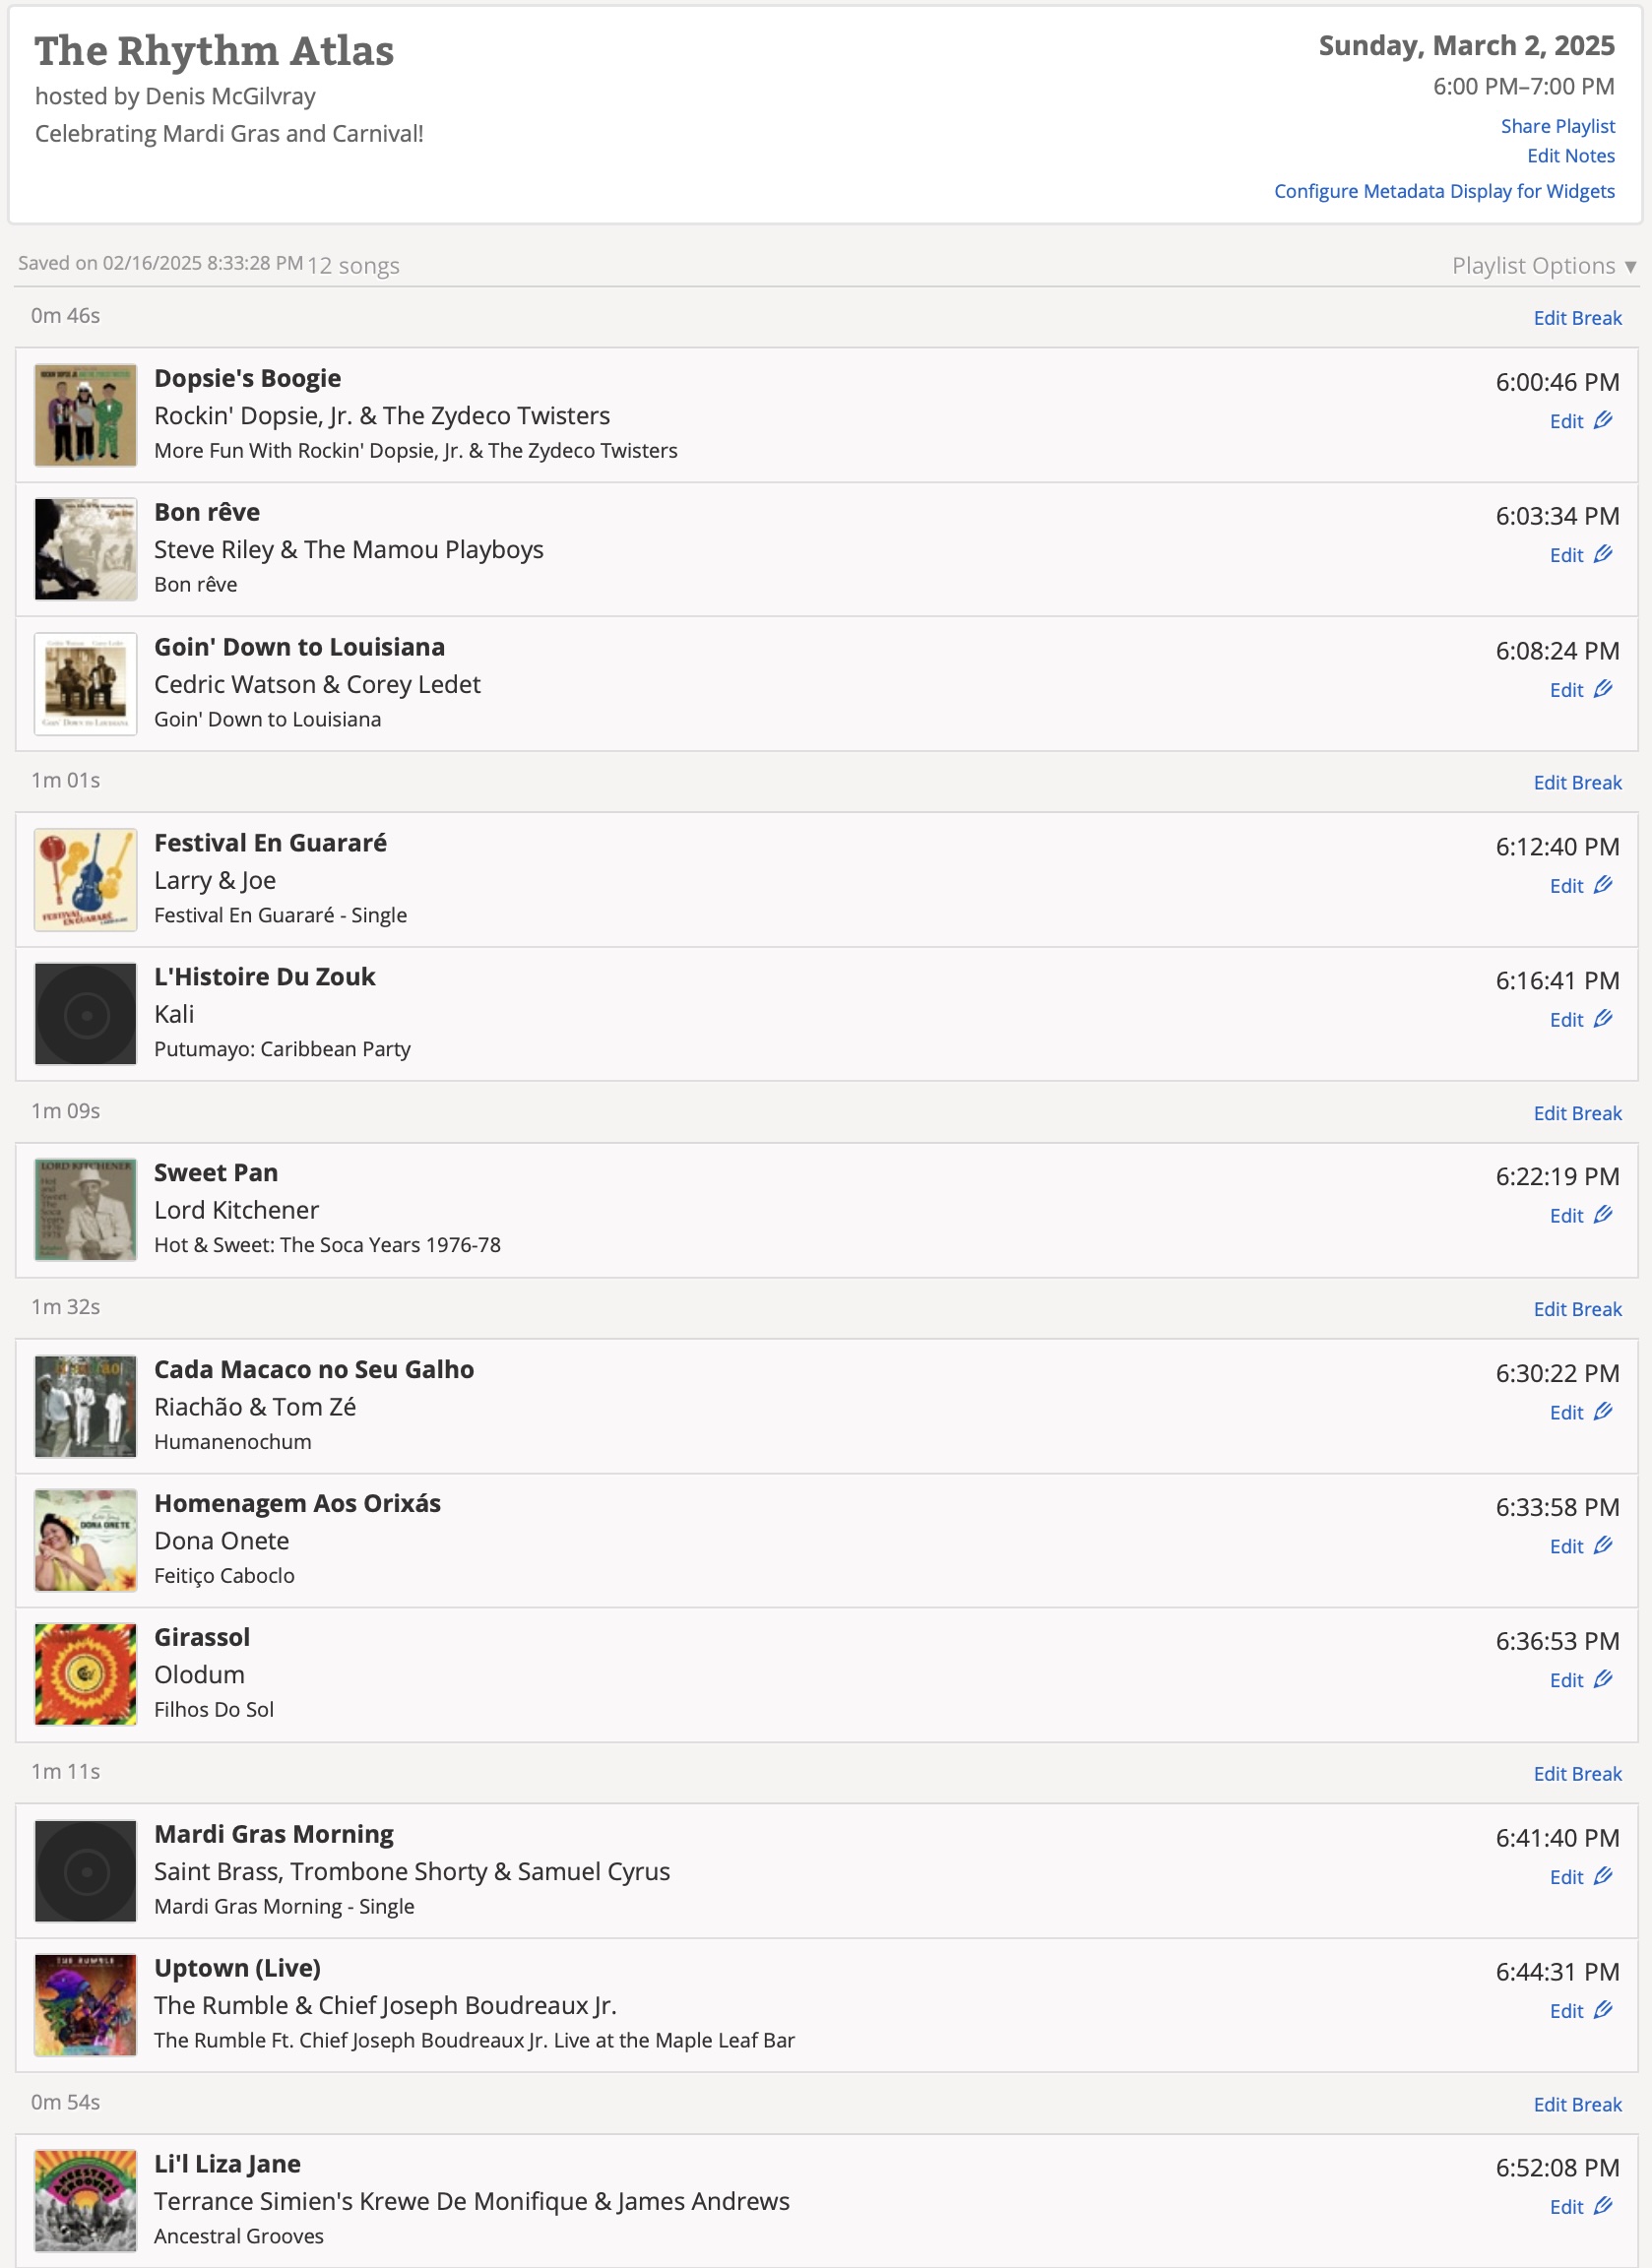Select the Uptown (Live) album thumbnail
The width and height of the screenshot is (1652, 2268).
[x=86, y=2005]
